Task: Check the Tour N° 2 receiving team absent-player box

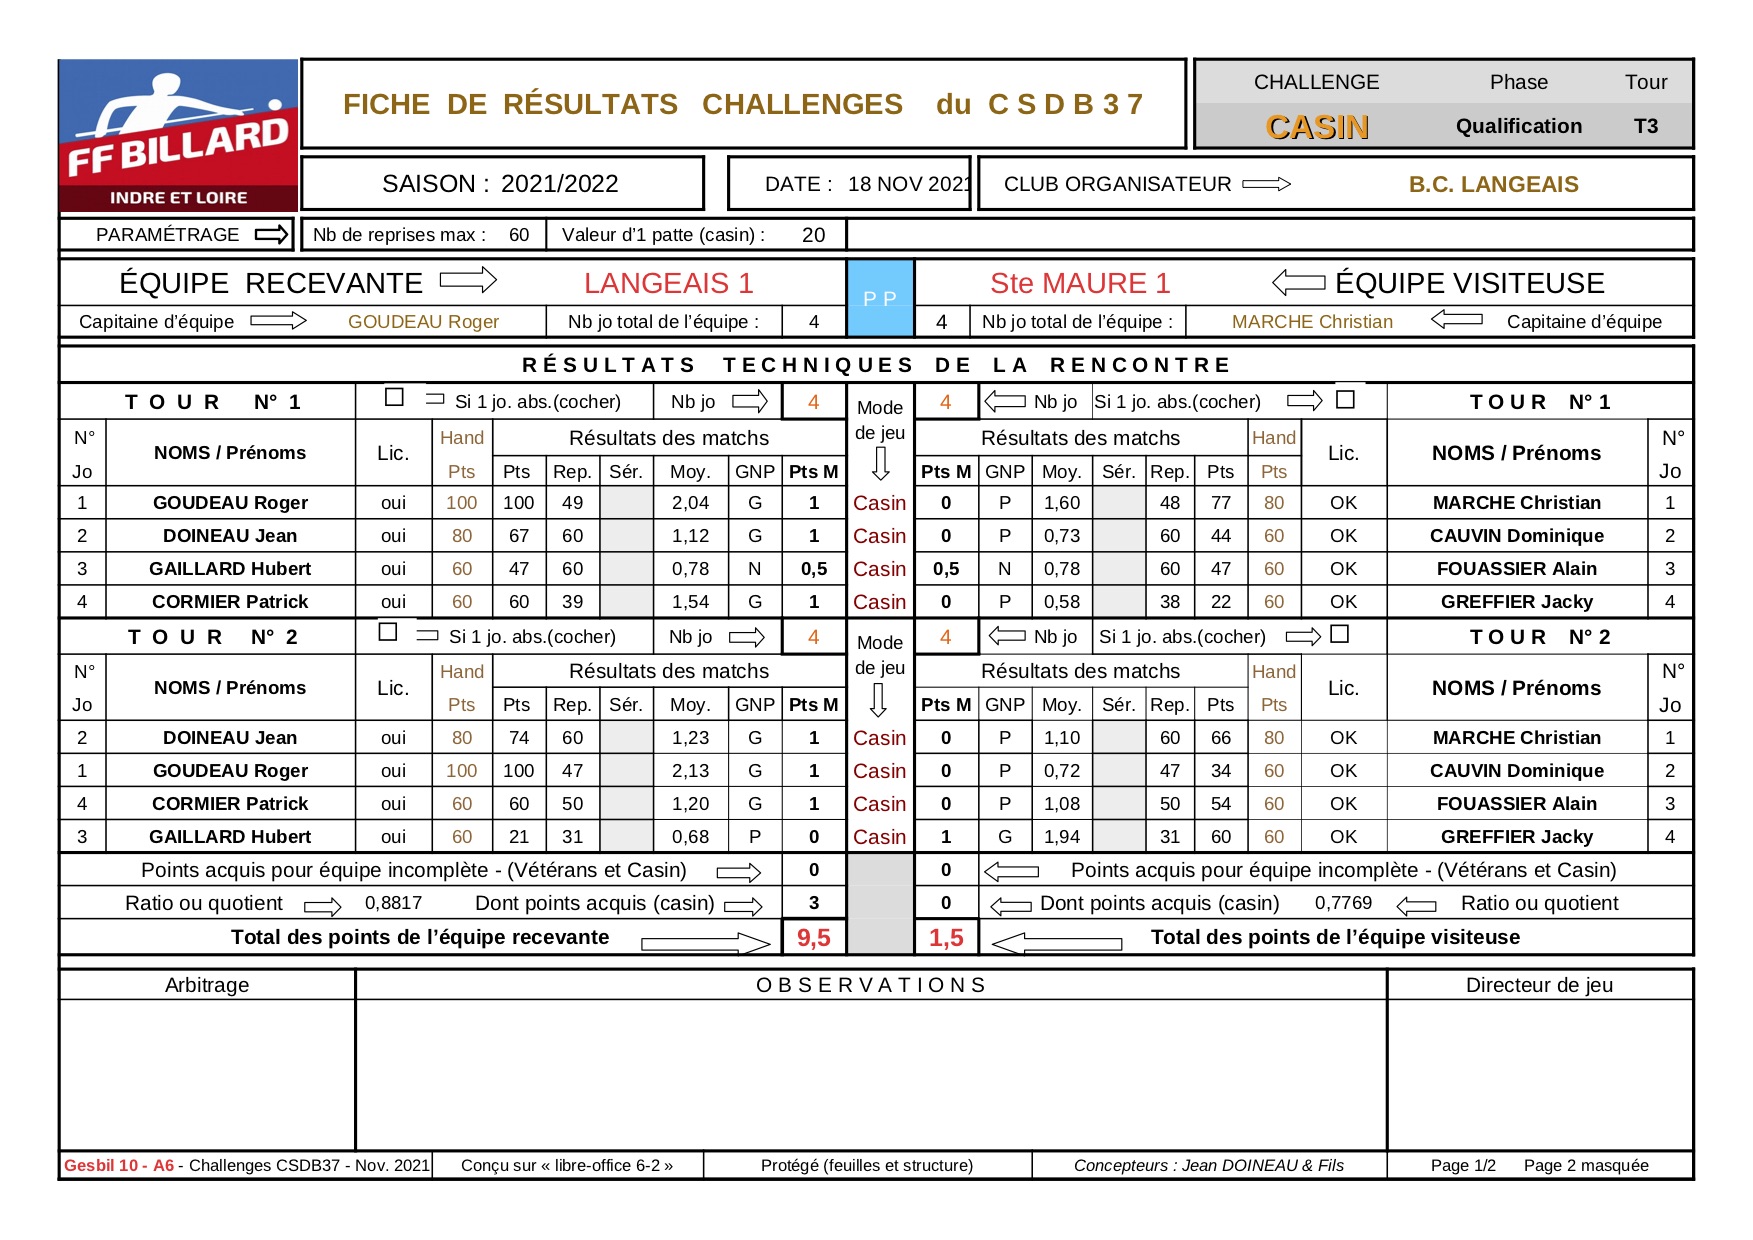Action: pos(388,632)
